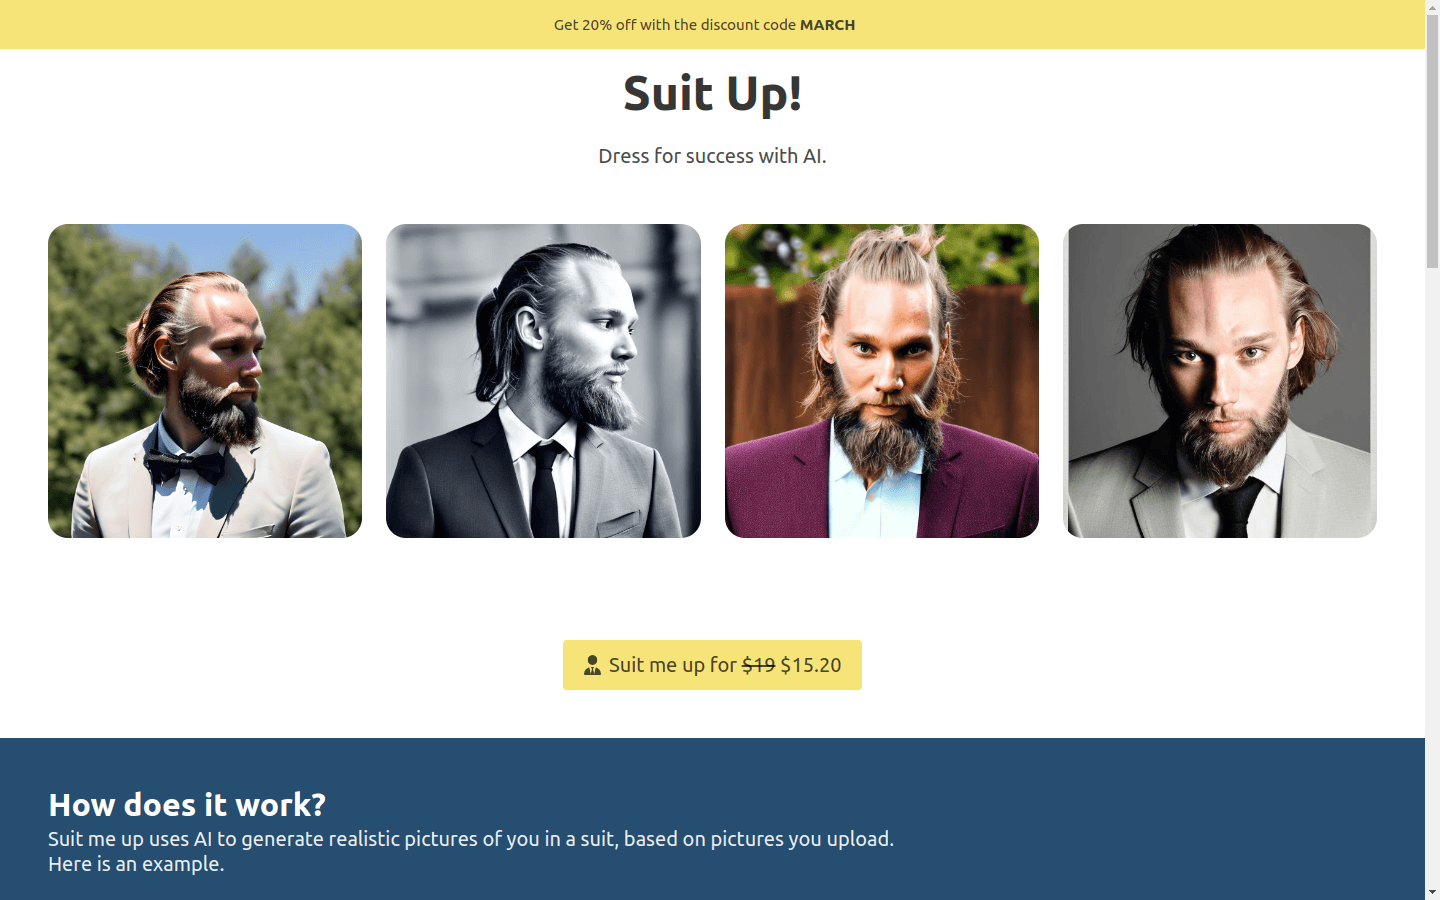
Task: Open the black-and-white suit photo
Action: coord(543,380)
